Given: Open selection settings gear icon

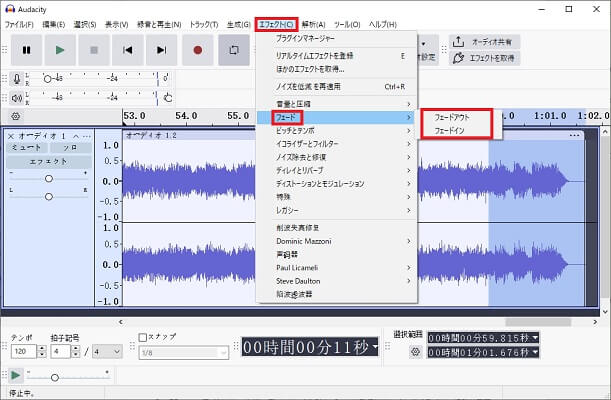Looking at the screenshot, I should tap(416, 352).
